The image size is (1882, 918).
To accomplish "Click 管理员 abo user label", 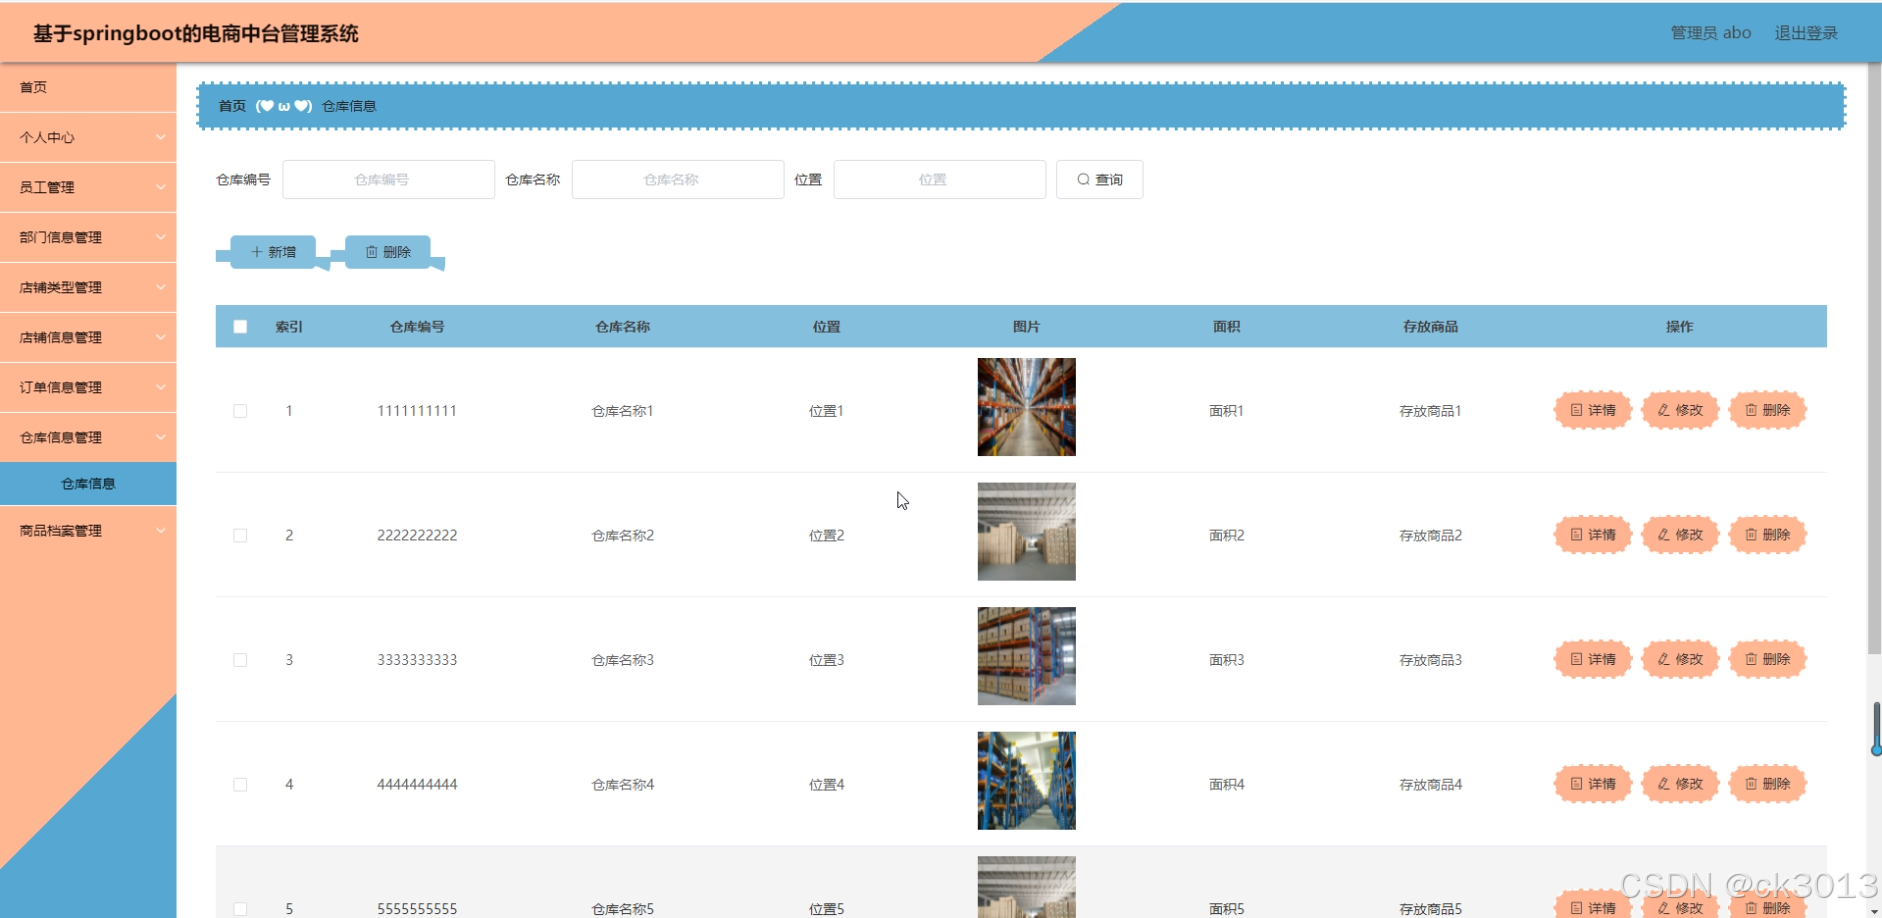I will pyautogui.click(x=1711, y=33).
